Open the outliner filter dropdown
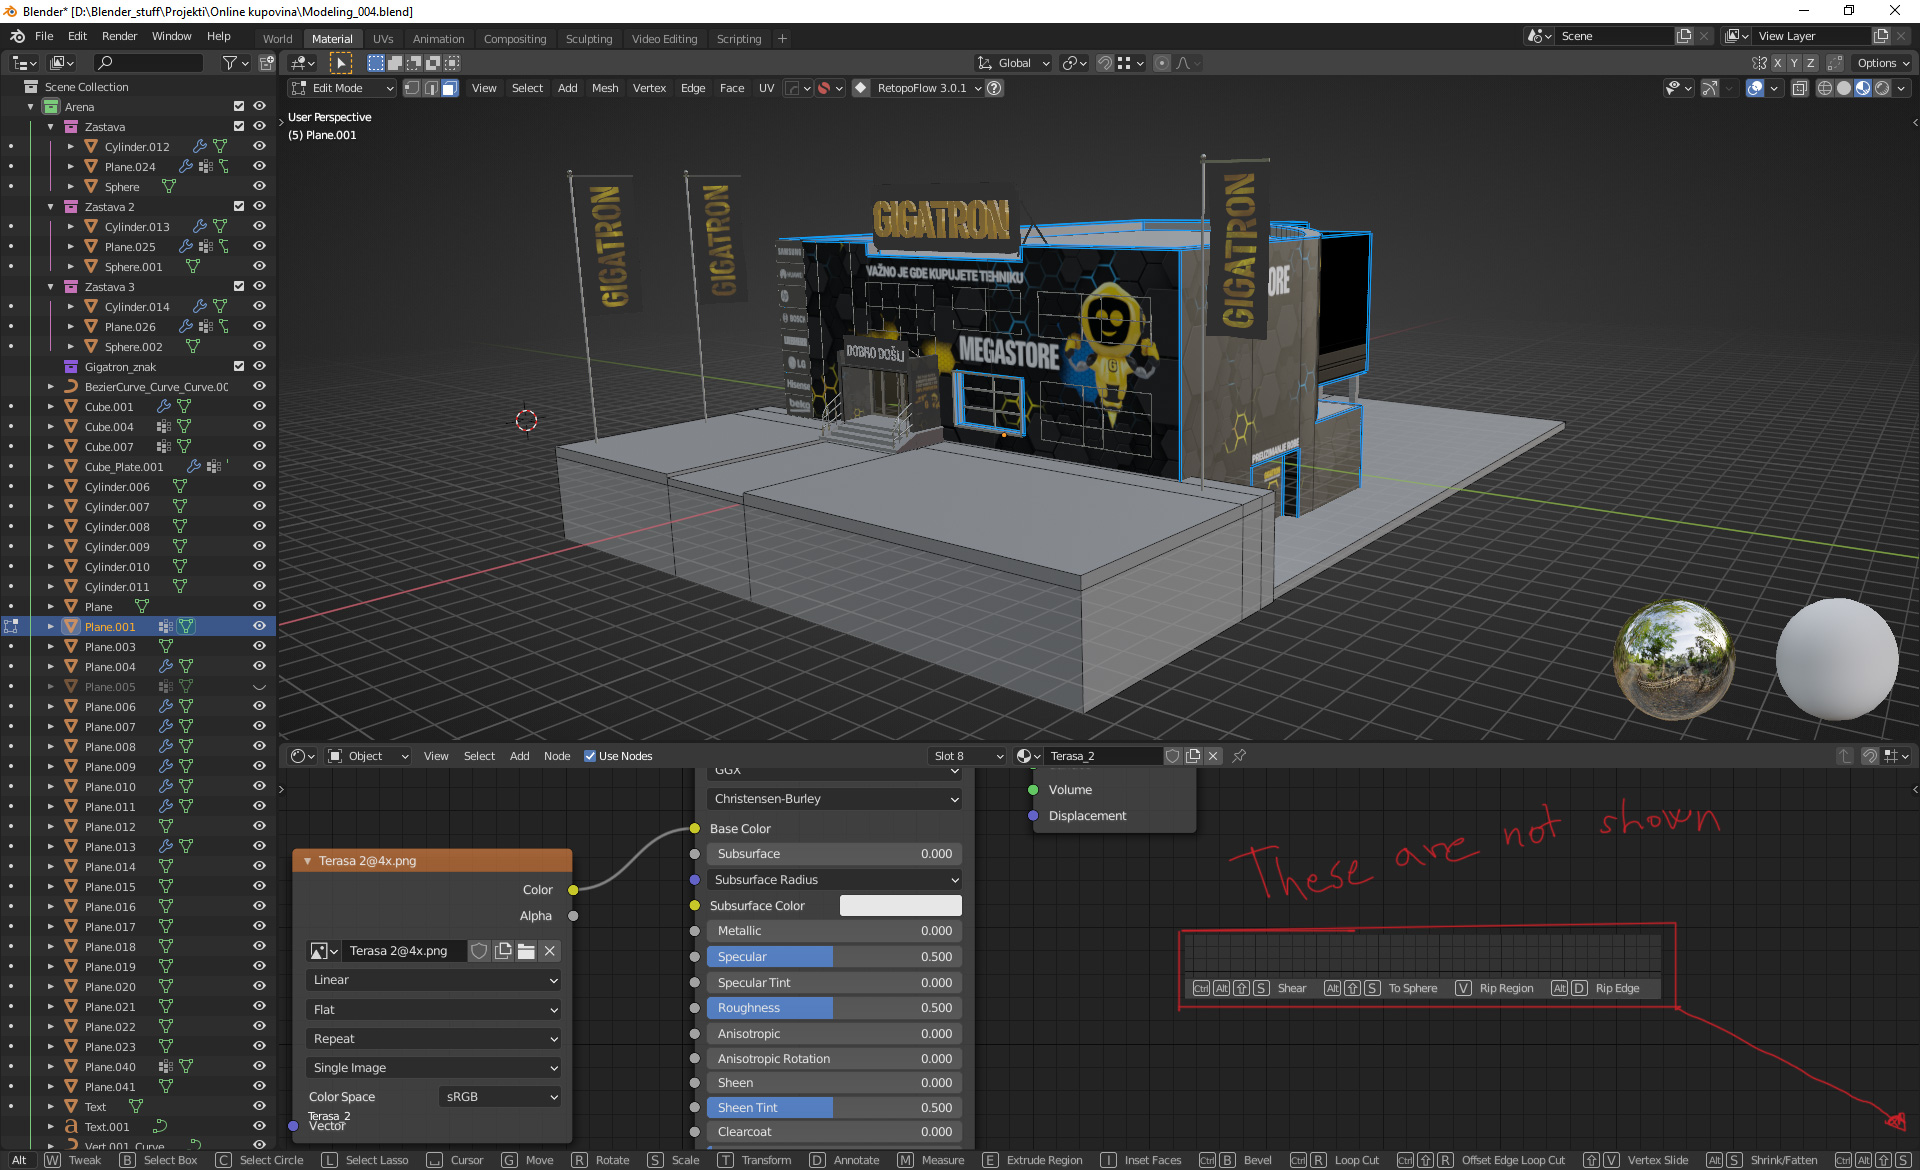Screen dimensions: 1920x1170 click(x=235, y=63)
